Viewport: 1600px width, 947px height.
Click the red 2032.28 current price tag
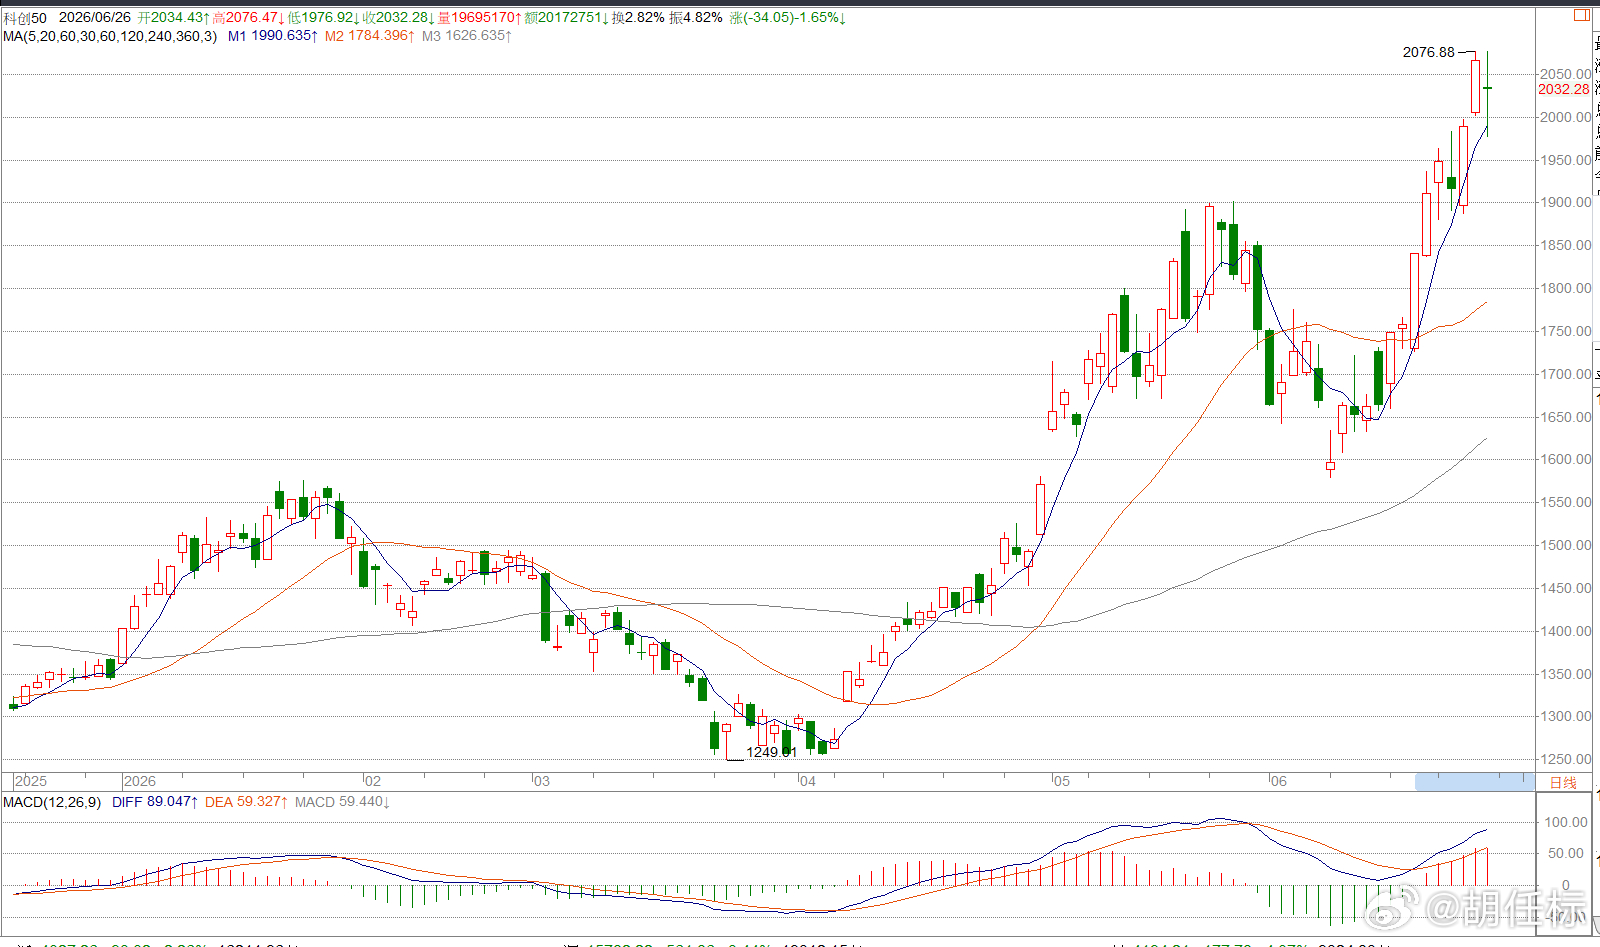1564,89
